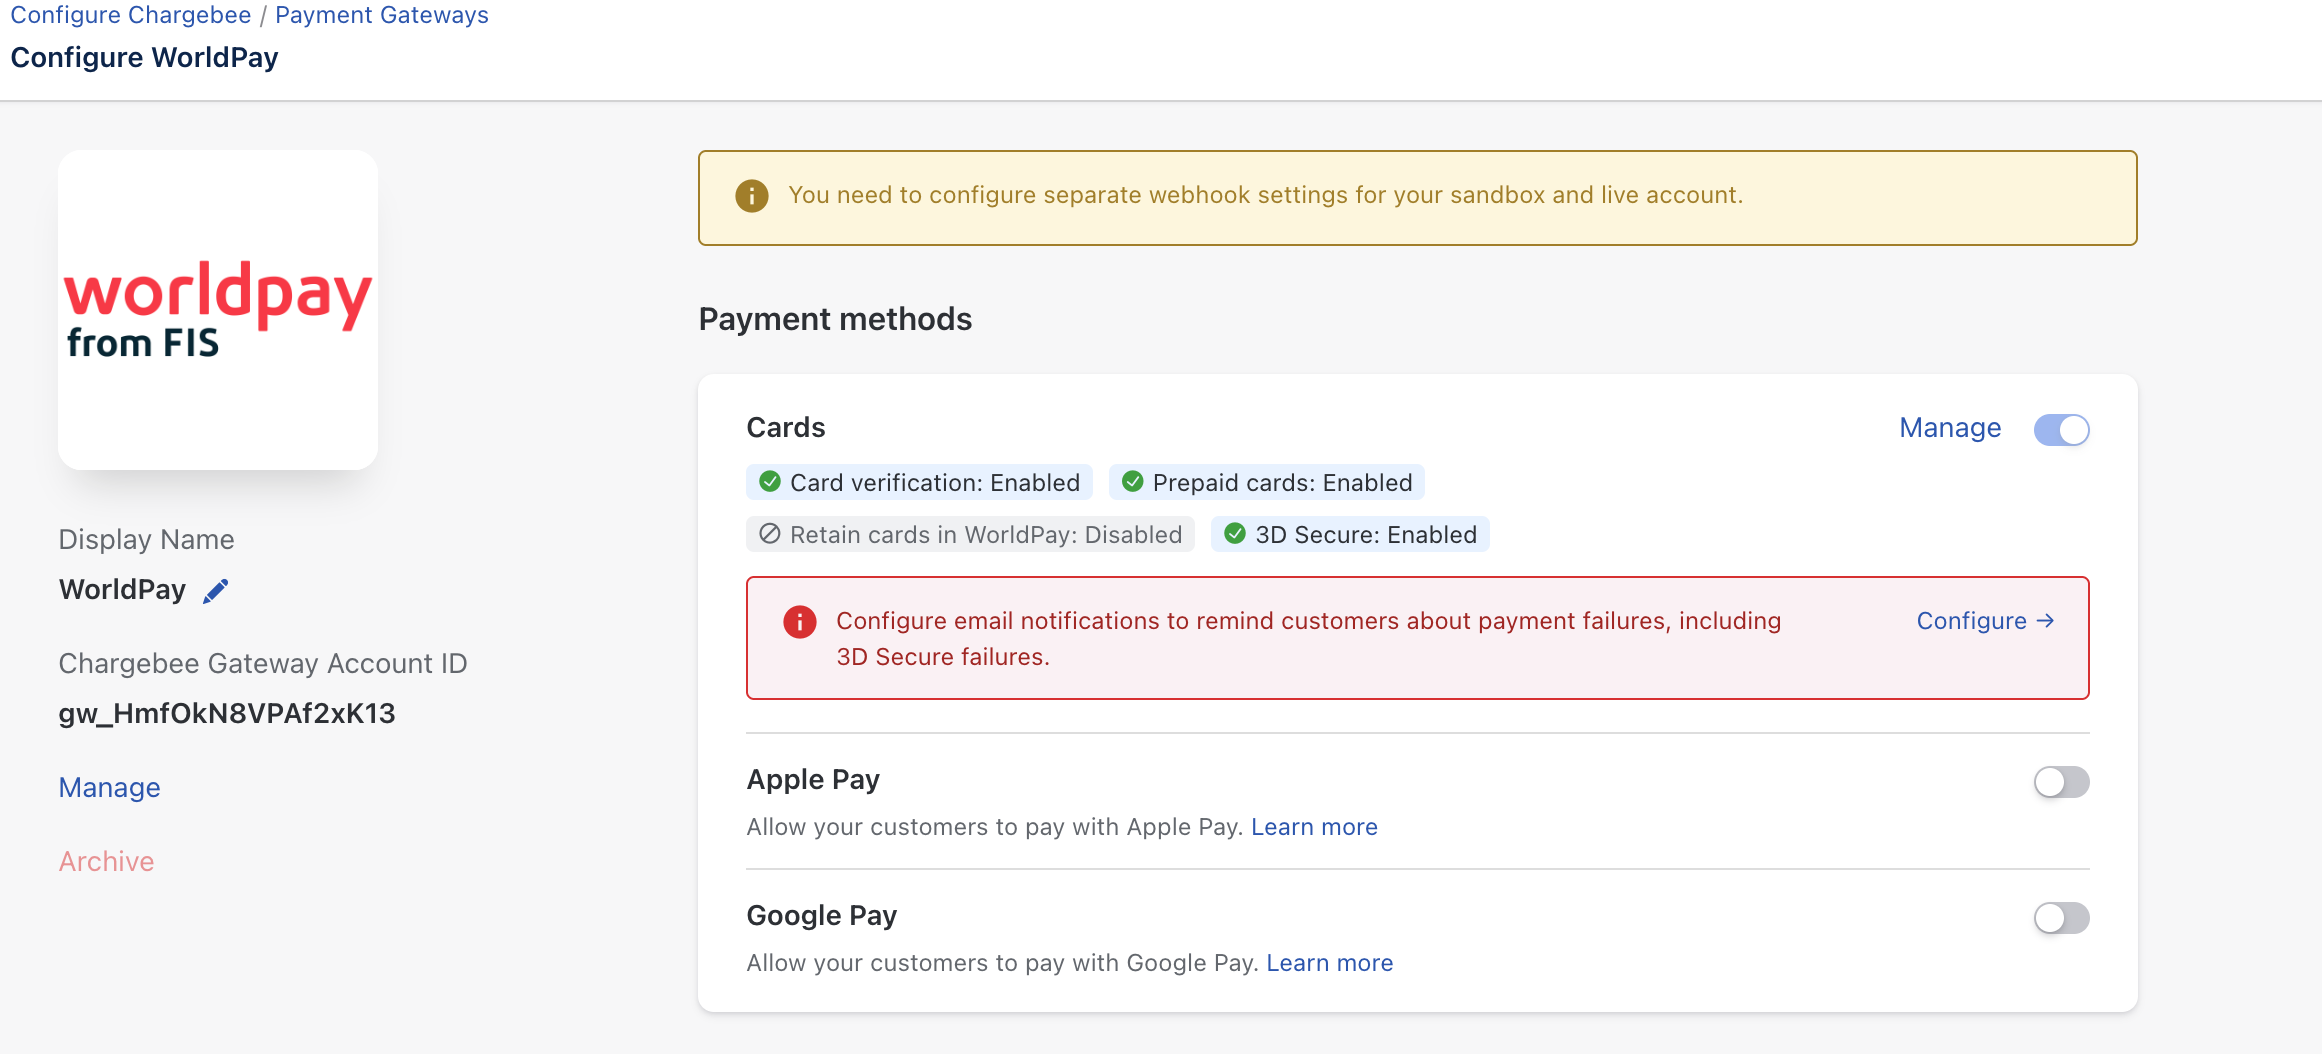The width and height of the screenshot is (2322, 1054).
Task: Click the yellow info icon in webhook banner
Action: pos(752,196)
